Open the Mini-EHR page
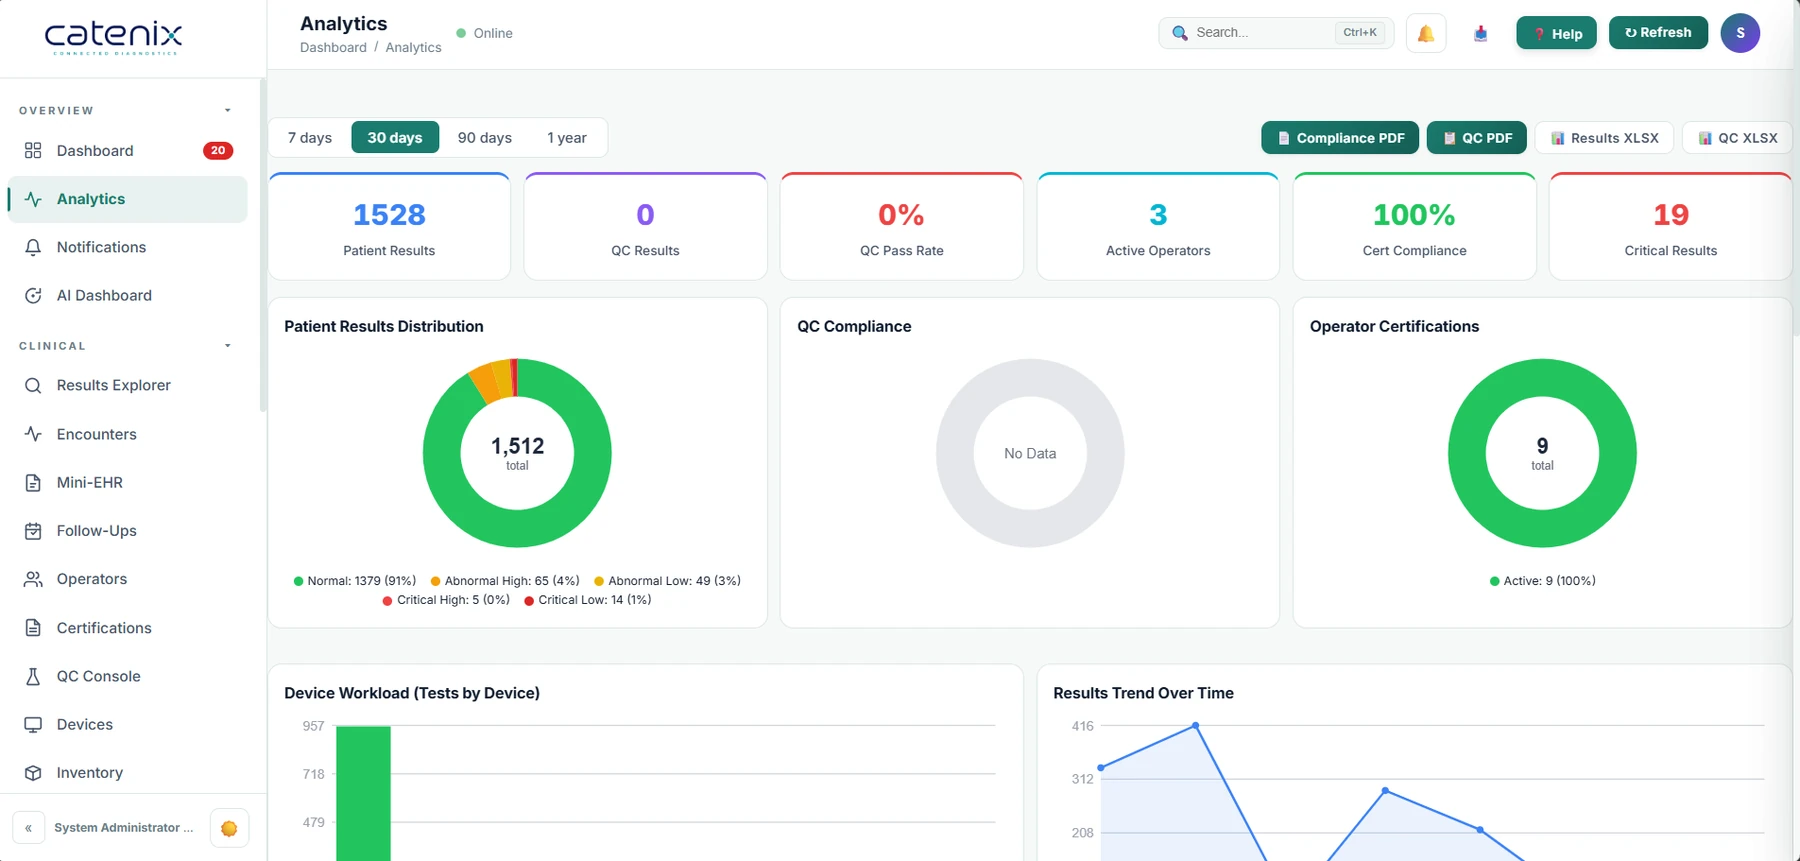 coord(127,482)
